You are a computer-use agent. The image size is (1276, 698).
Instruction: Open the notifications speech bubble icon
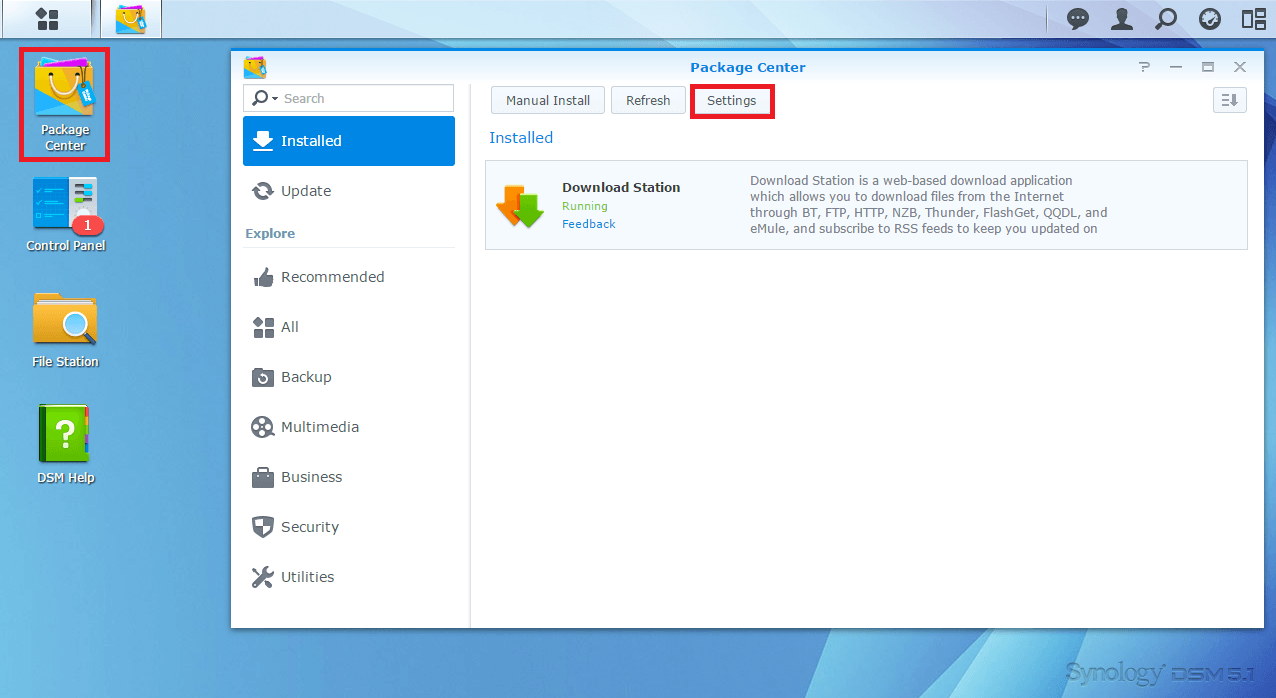click(x=1078, y=18)
